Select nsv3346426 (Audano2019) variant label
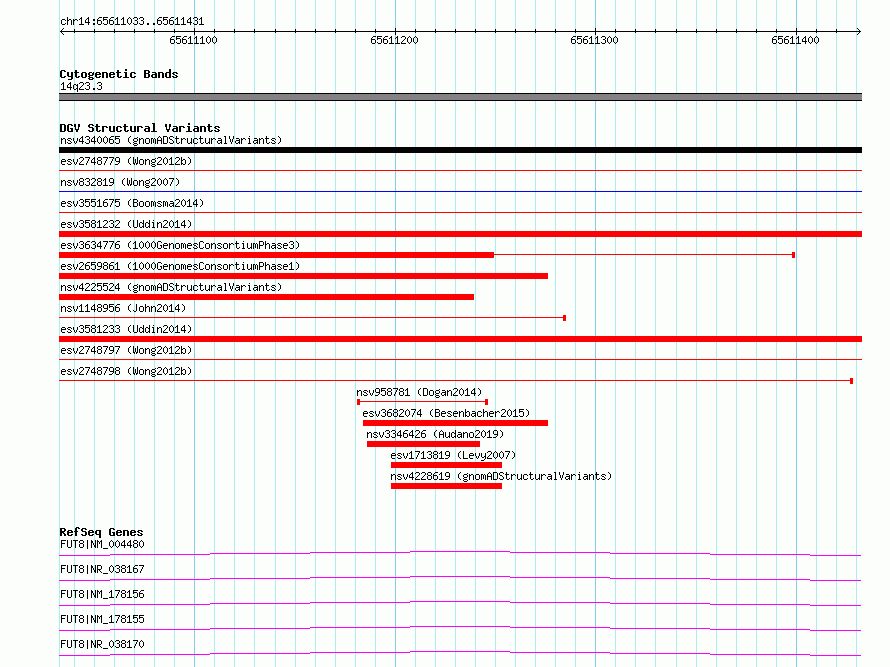Screen dimensions: 890x667 pos(435,434)
